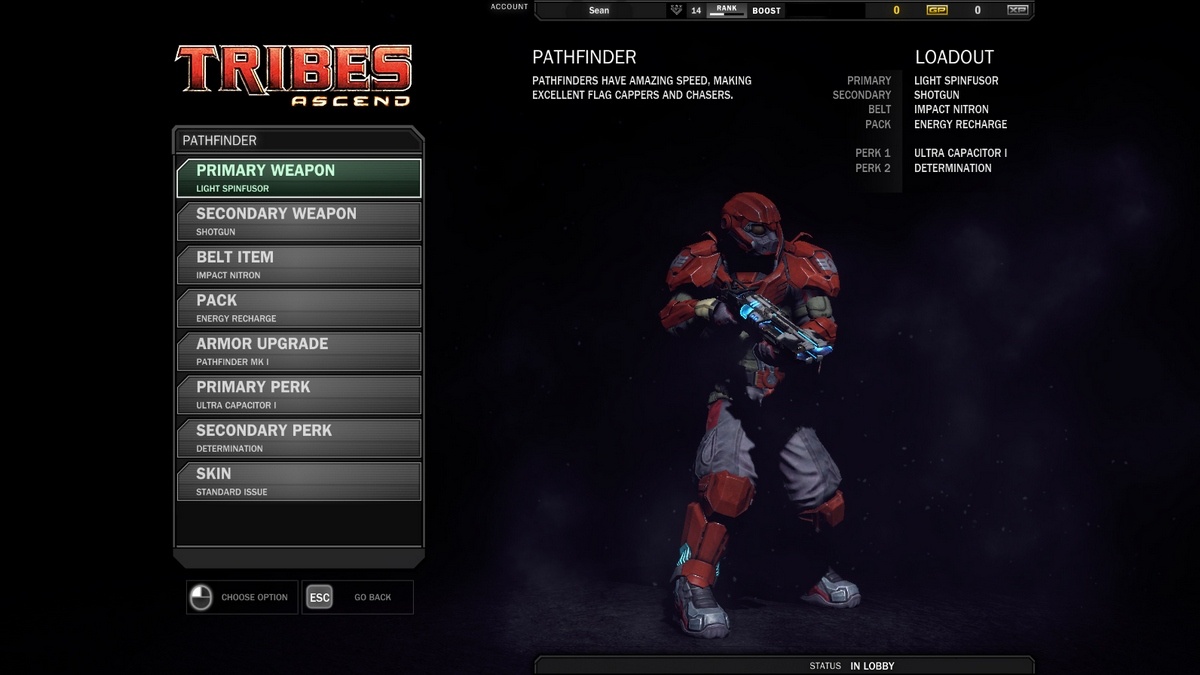Image resolution: width=1200 pixels, height=675 pixels.
Task: Select the Primary Perk Ultra Capacitor slot
Action: click(299, 394)
